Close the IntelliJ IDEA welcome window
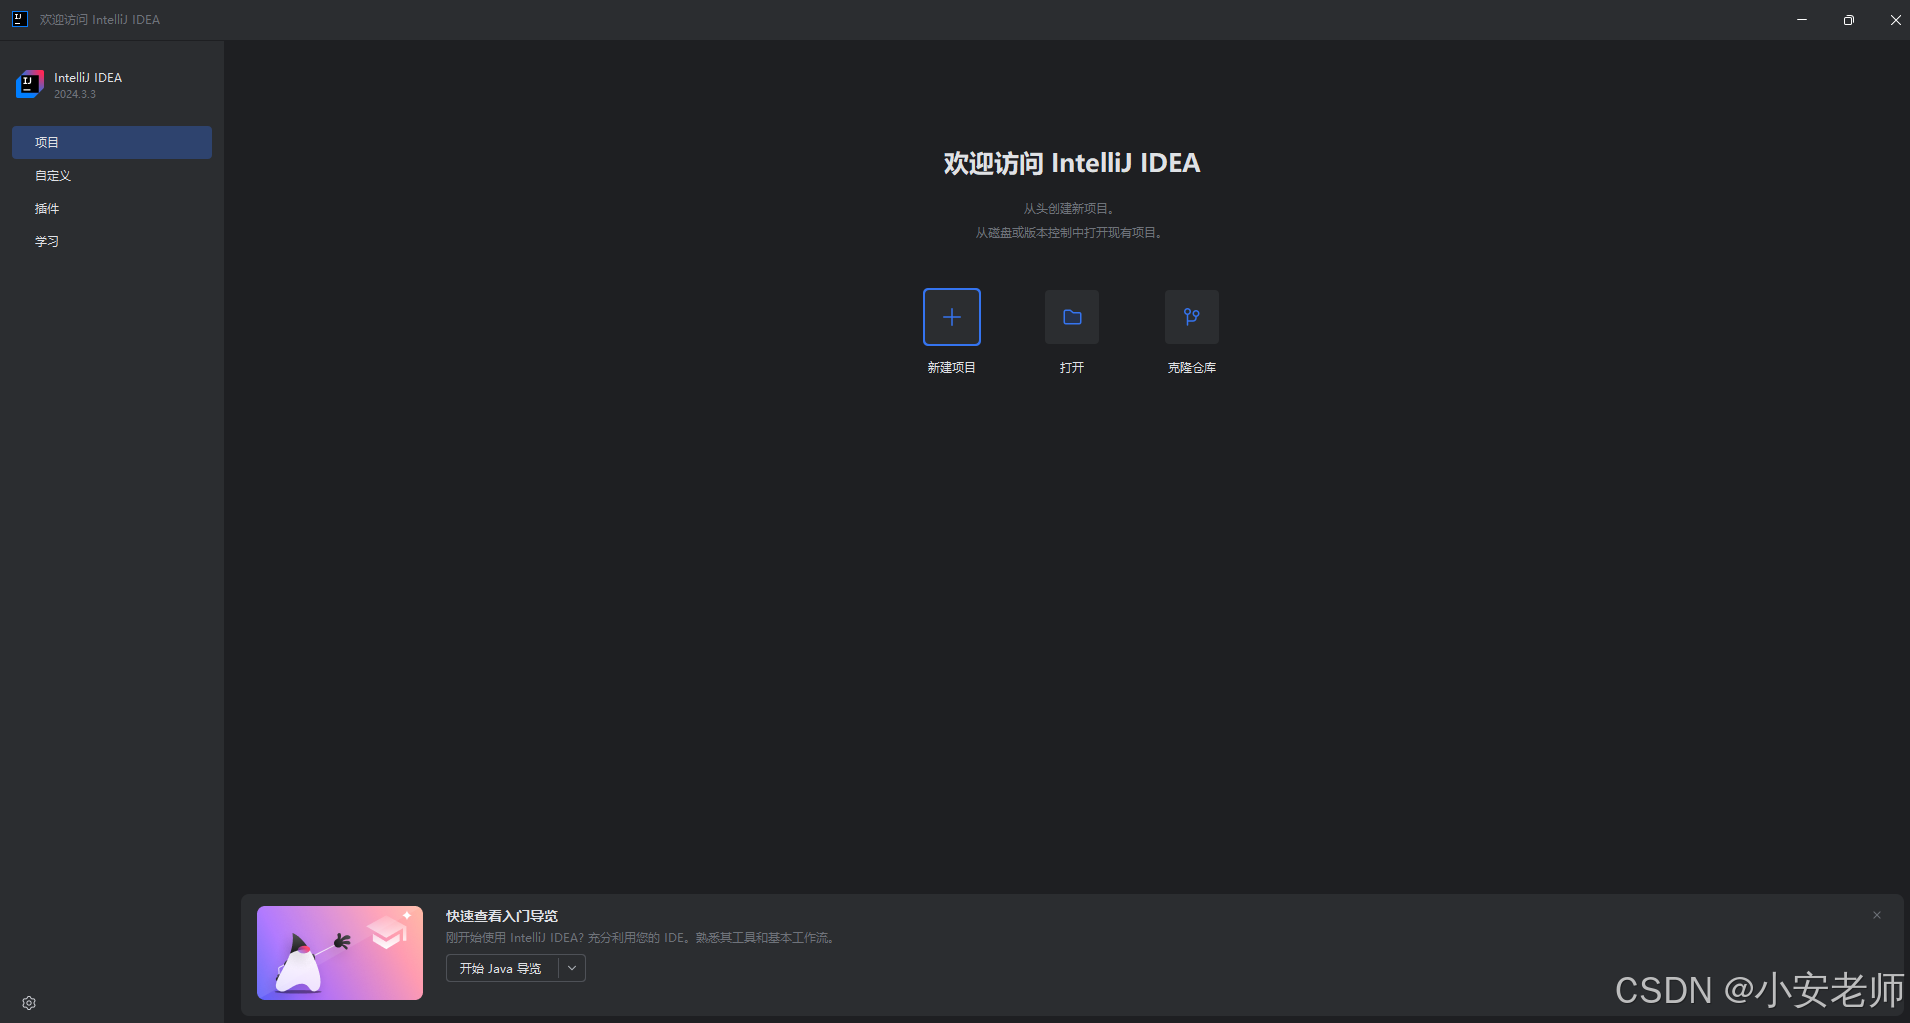This screenshot has height=1023, width=1910. click(x=1894, y=19)
